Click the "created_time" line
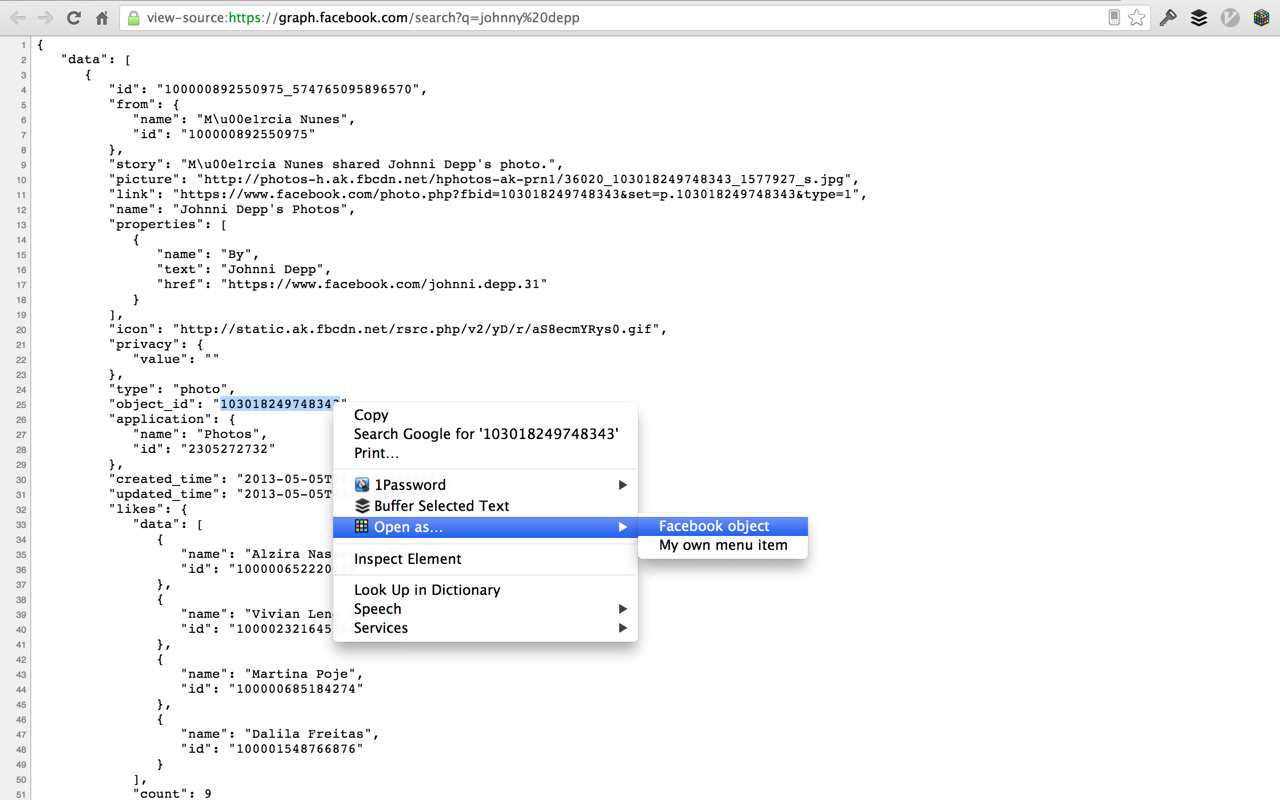This screenshot has width=1280, height=800. tap(220, 479)
